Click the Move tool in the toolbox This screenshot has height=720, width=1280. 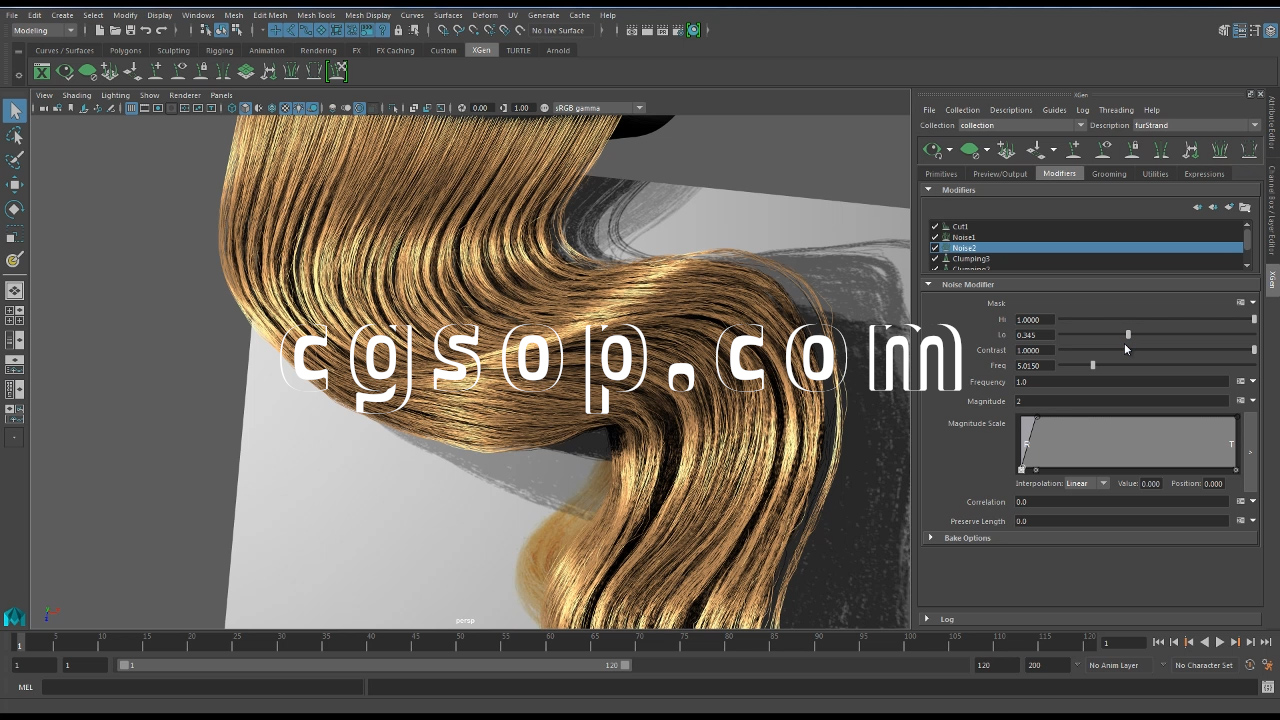point(15,185)
